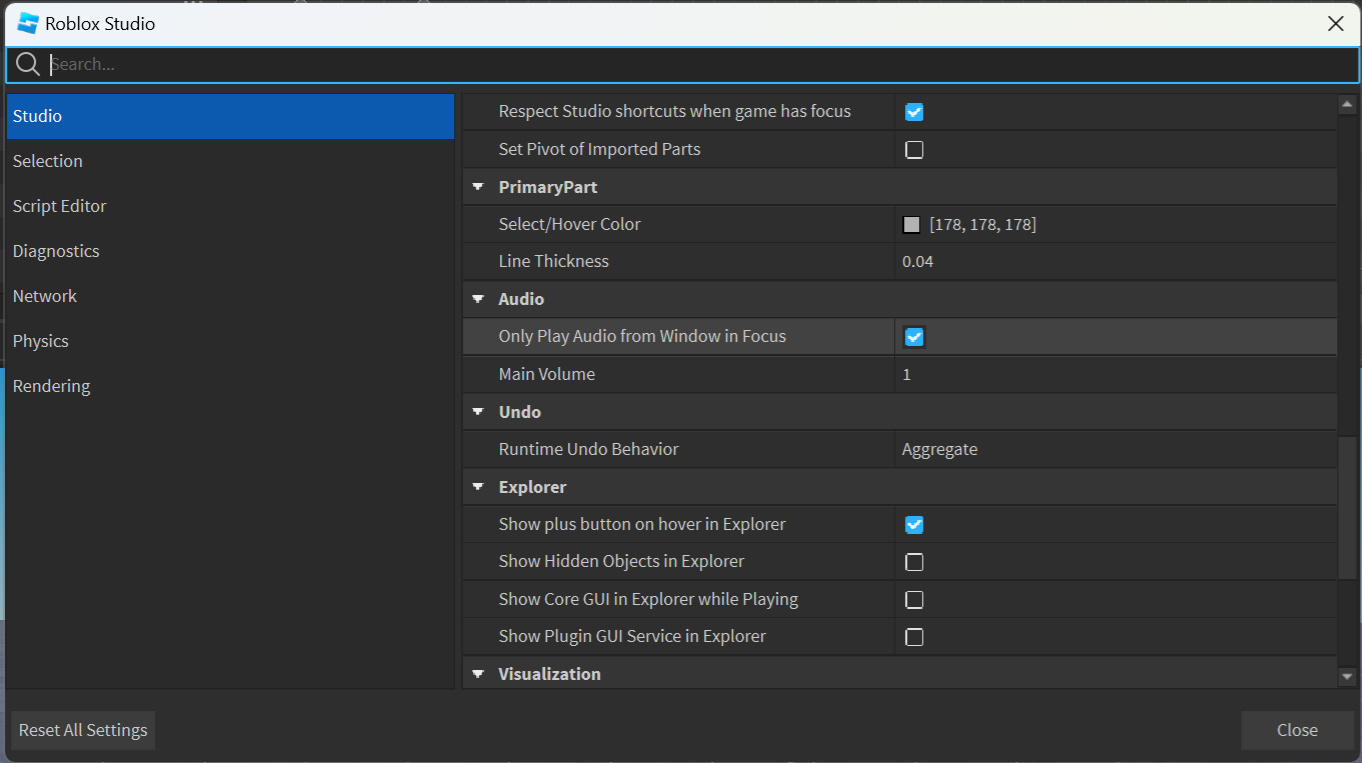This screenshot has height=763, width=1362.
Task: Collapse the Audio section arrow
Action: [478, 299]
